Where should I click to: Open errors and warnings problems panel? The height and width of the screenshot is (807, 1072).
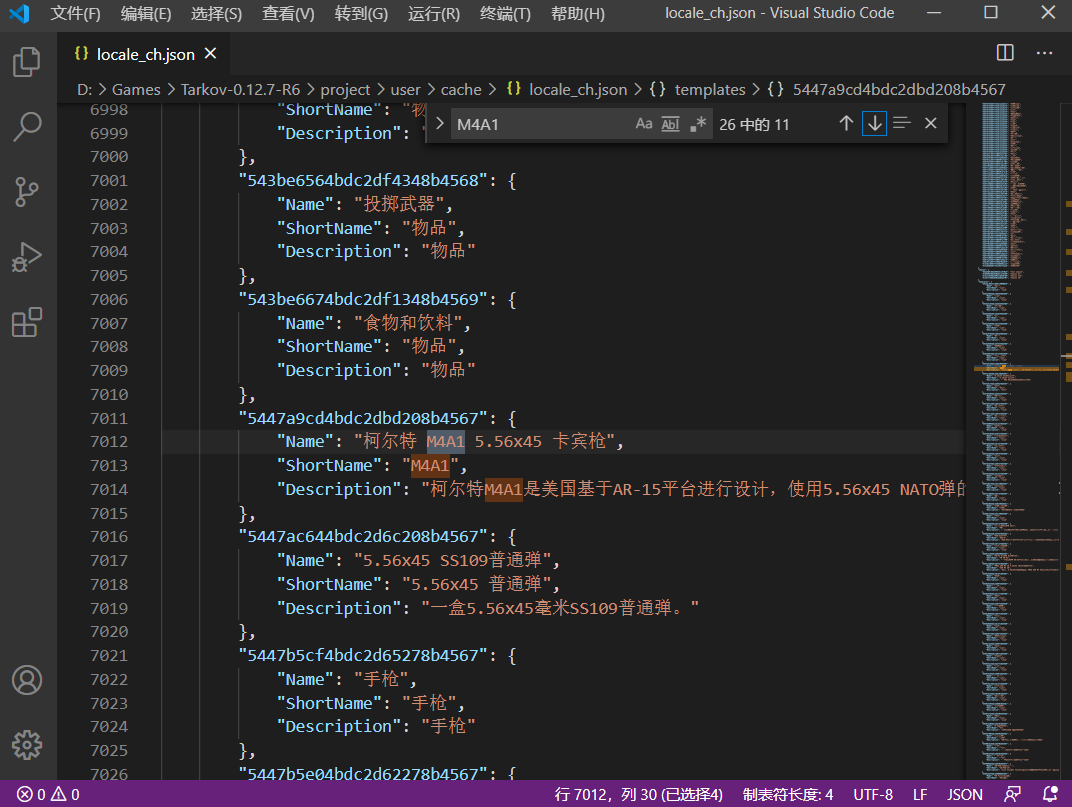coord(48,794)
